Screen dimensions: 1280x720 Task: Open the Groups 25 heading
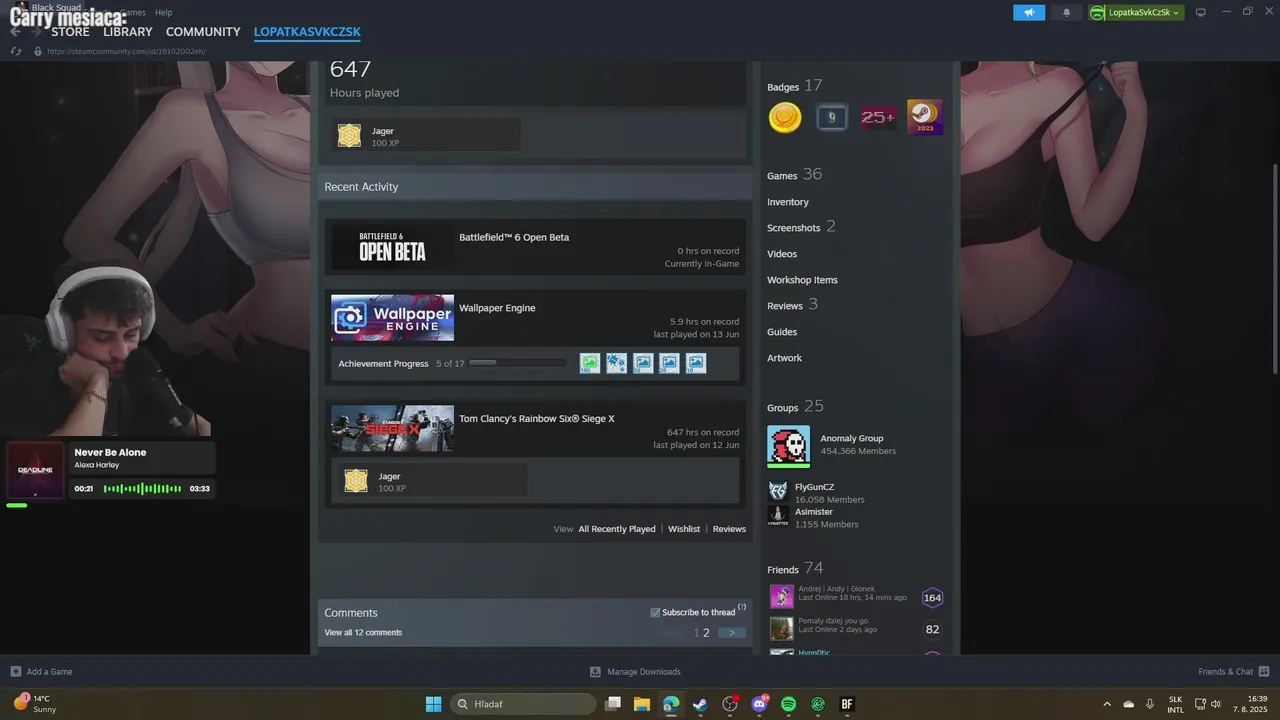pyautogui.click(x=795, y=406)
